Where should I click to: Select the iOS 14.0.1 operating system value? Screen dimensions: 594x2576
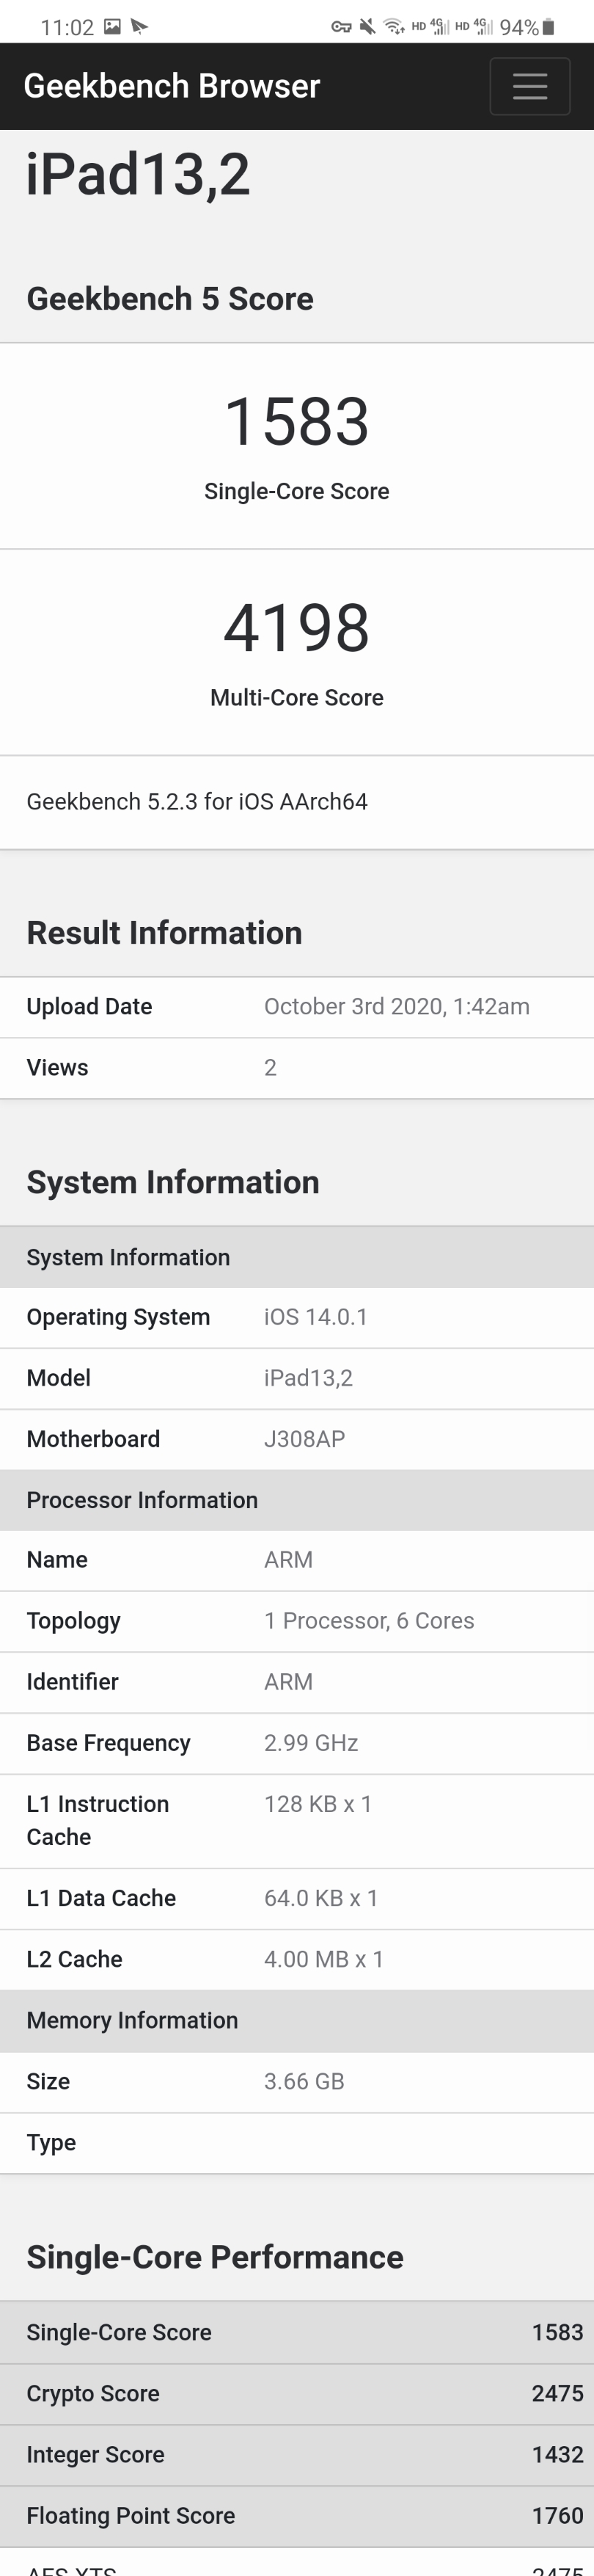click(316, 1317)
